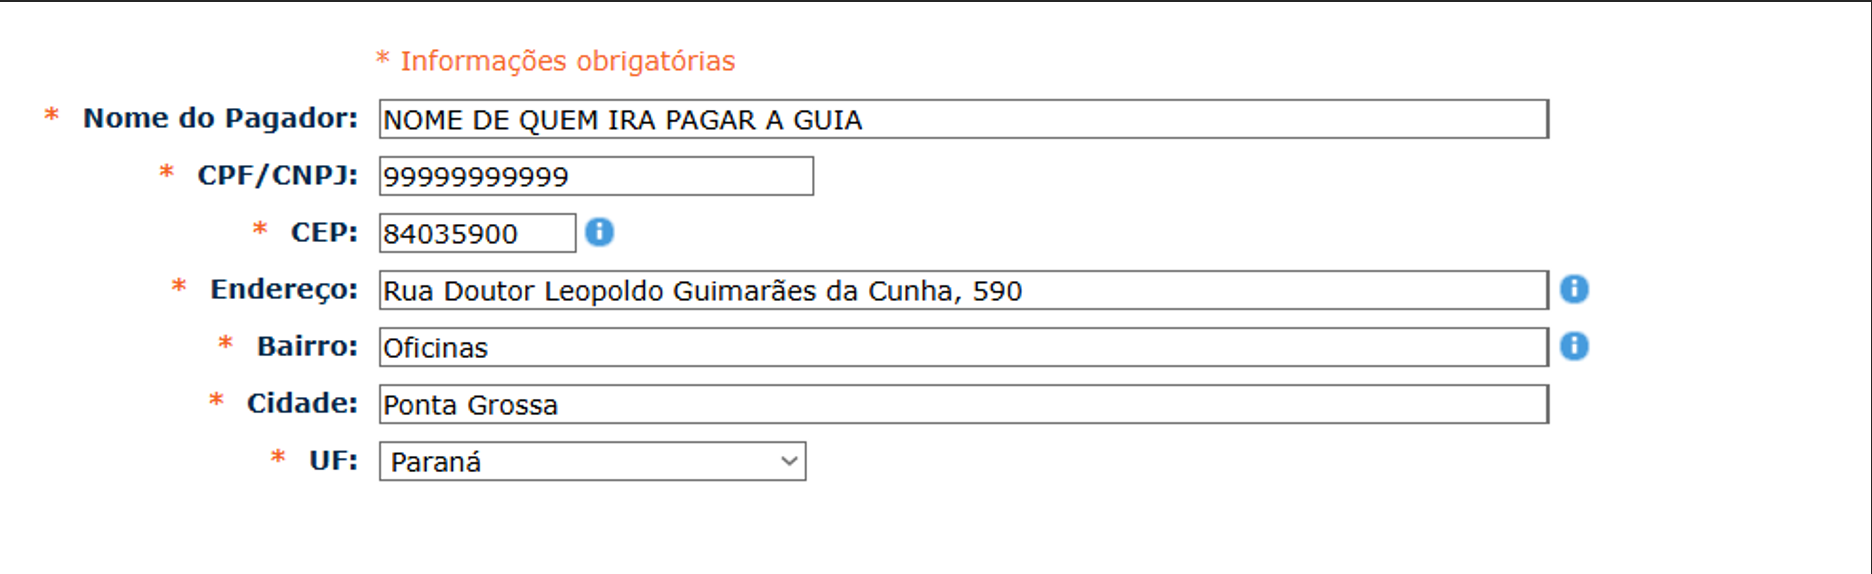The width and height of the screenshot is (1872, 574).
Task: Place cursor in the Endereço address field
Action: [963, 290]
